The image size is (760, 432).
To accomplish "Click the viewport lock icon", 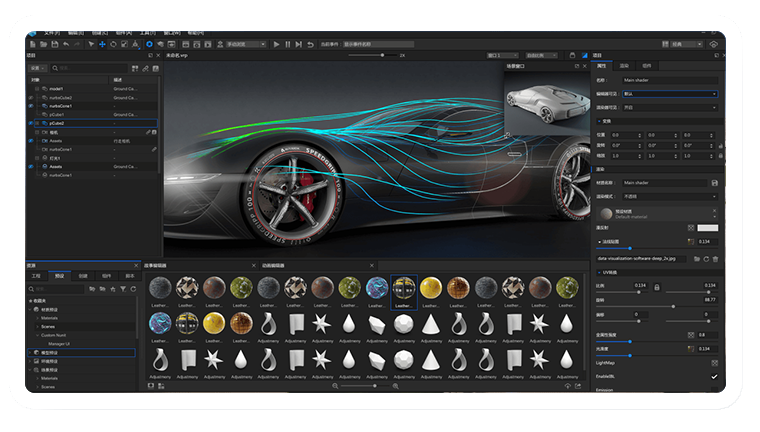I will 572,55.
